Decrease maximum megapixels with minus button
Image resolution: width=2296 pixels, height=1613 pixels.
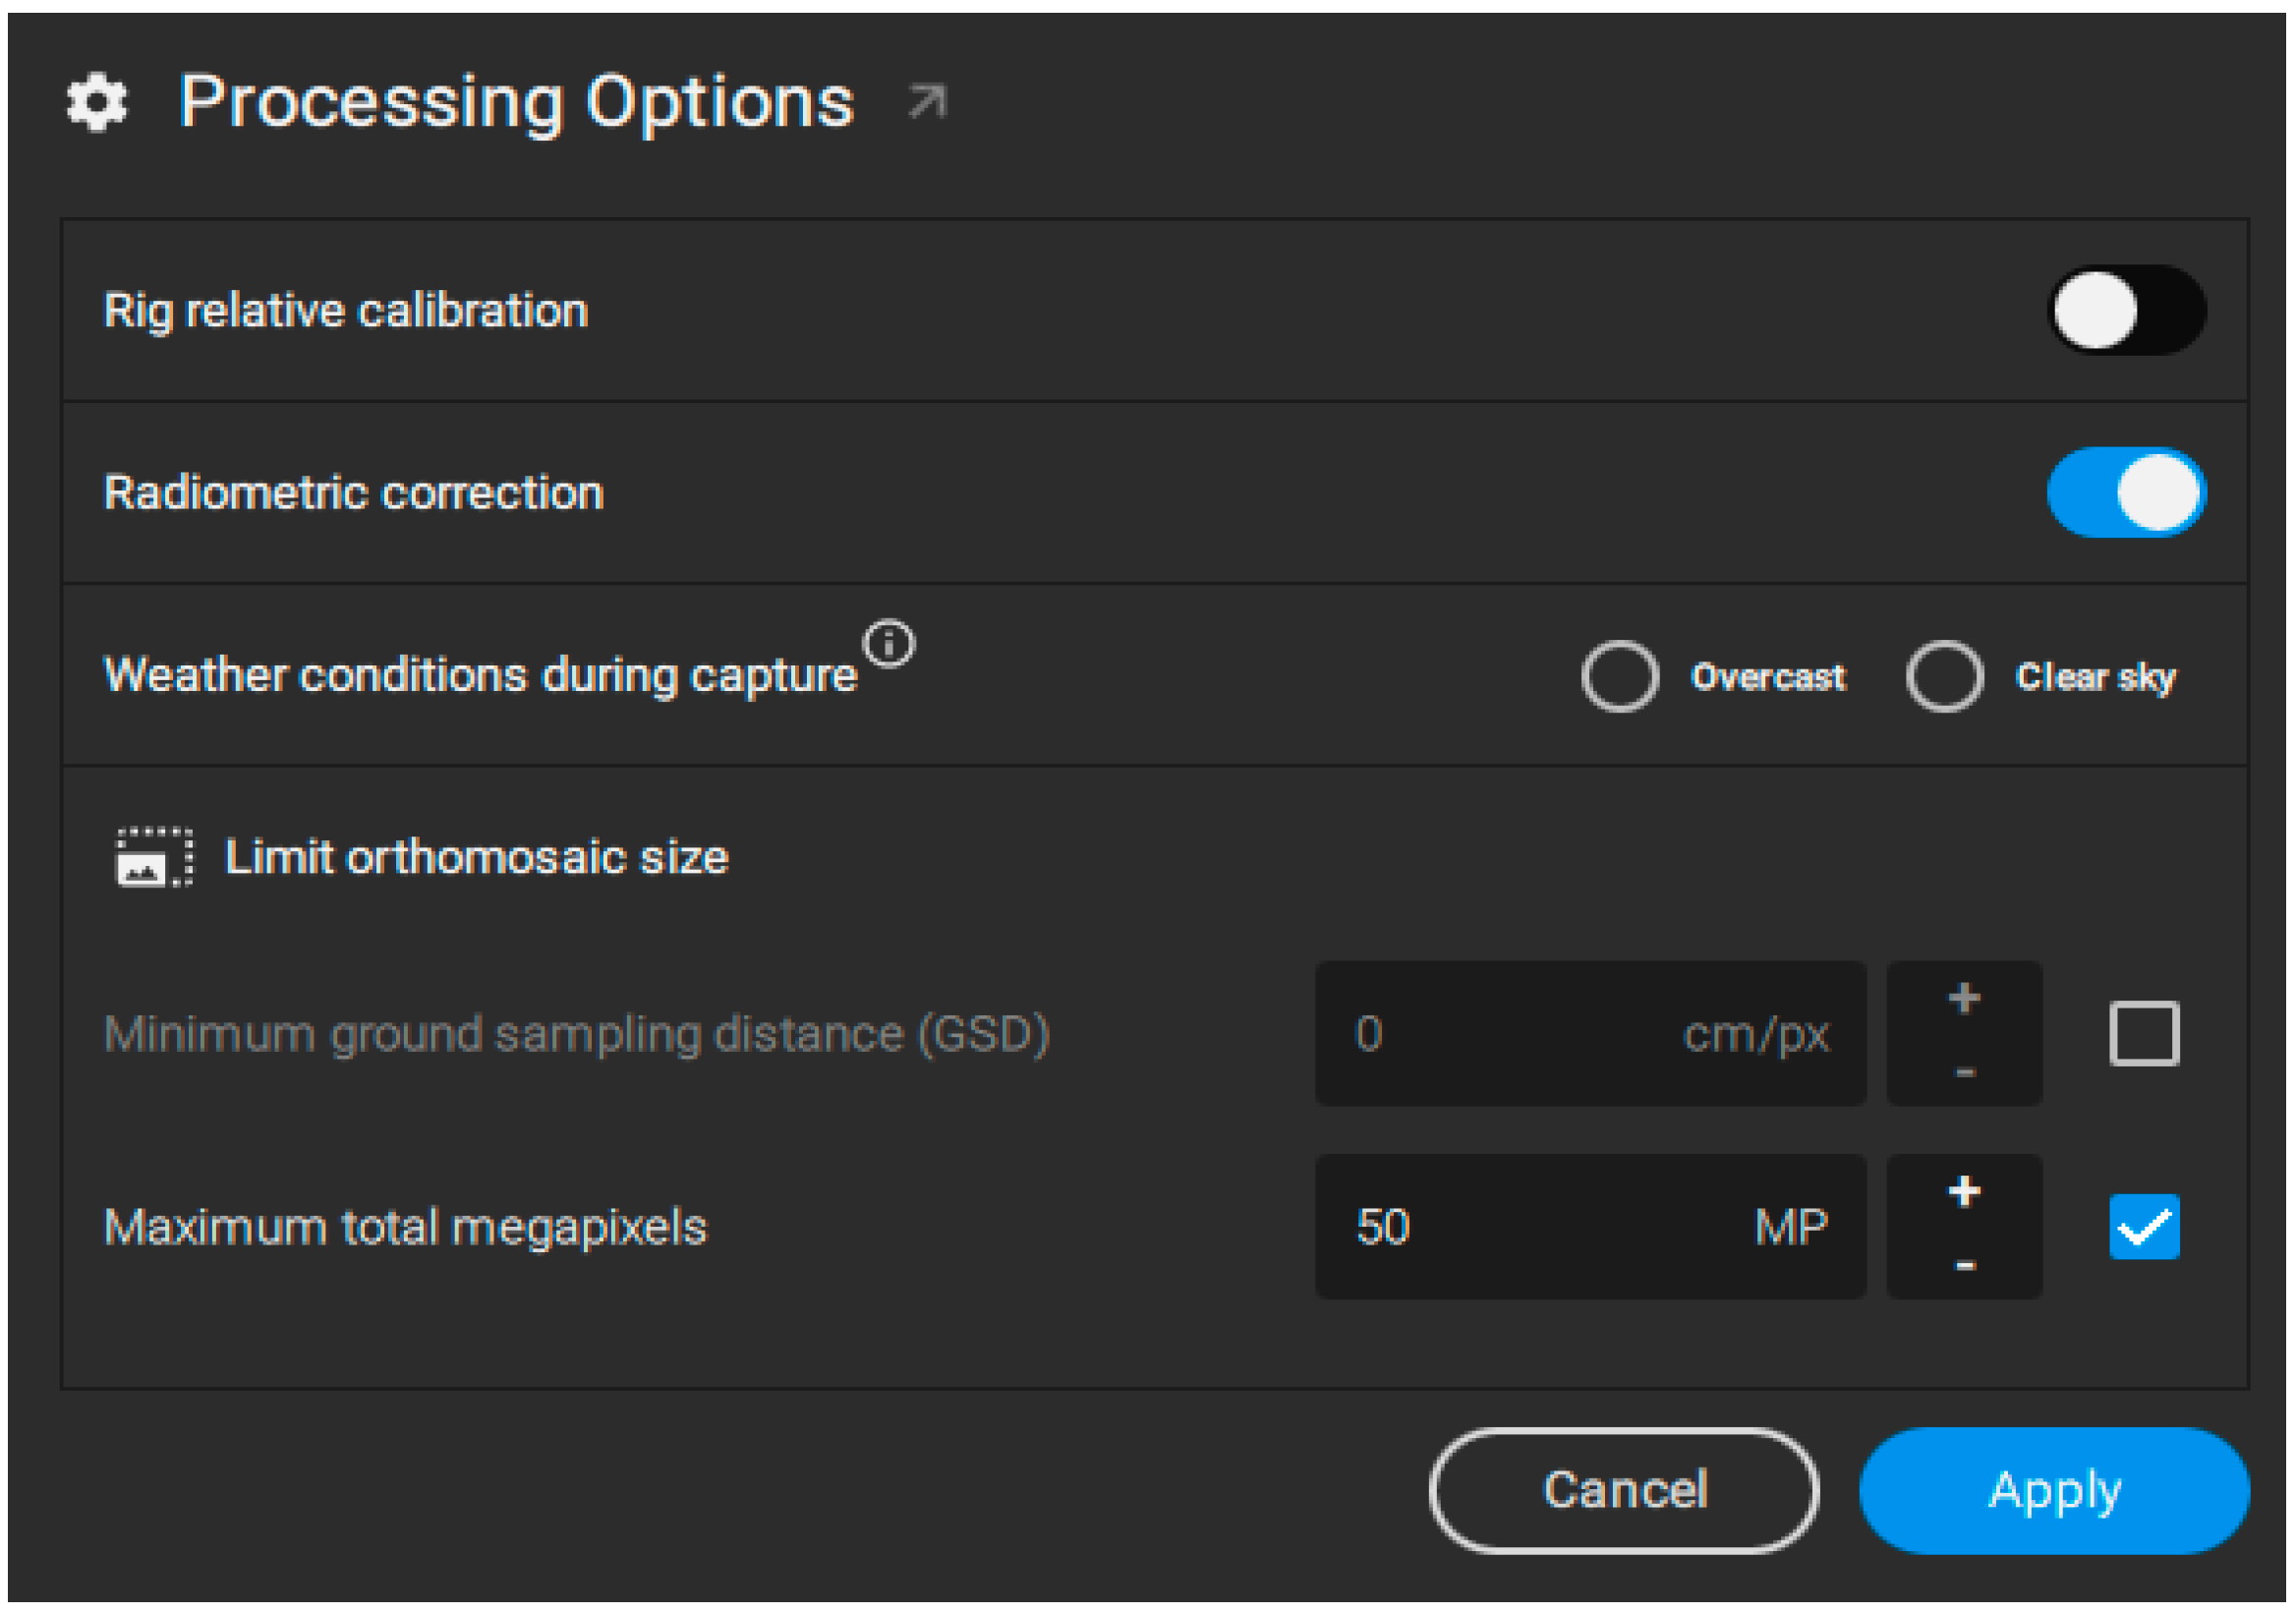[1964, 1266]
